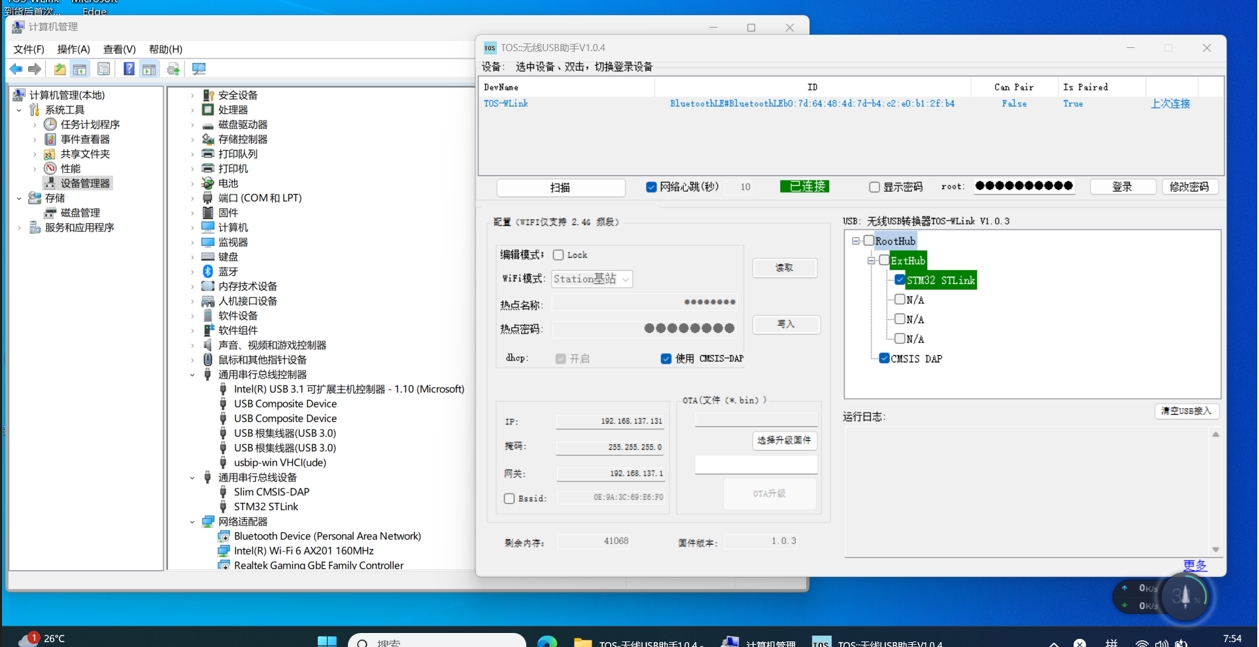Collapse 系统工具 in Computer Management tree
Screen dimensions: 1259x647
(19, 110)
